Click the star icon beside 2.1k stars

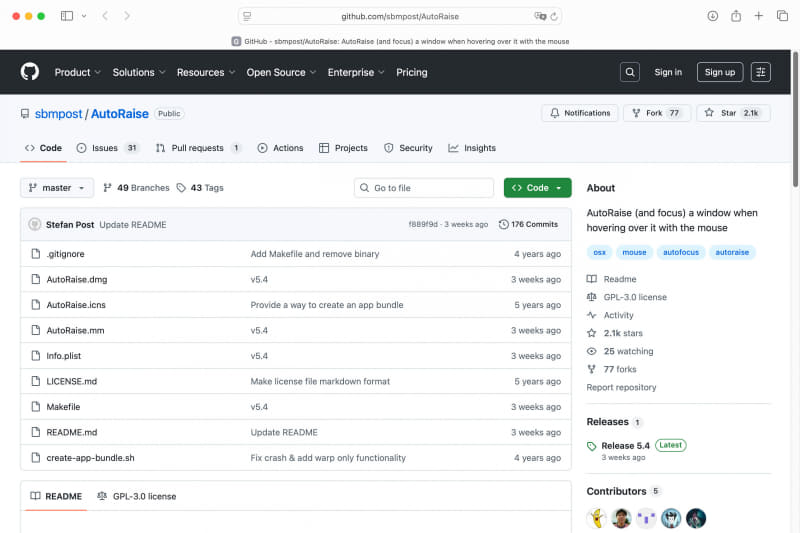click(x=591, y=333)
